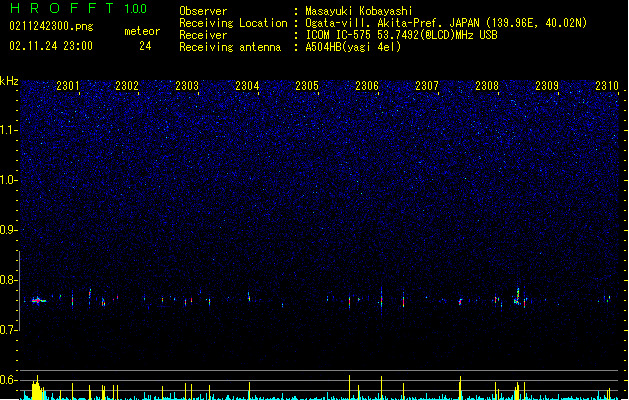The width and height of the screenshot is (629, 400).
Task: Click the 0.8 kHz frequency label
Action: pos(9,280)
